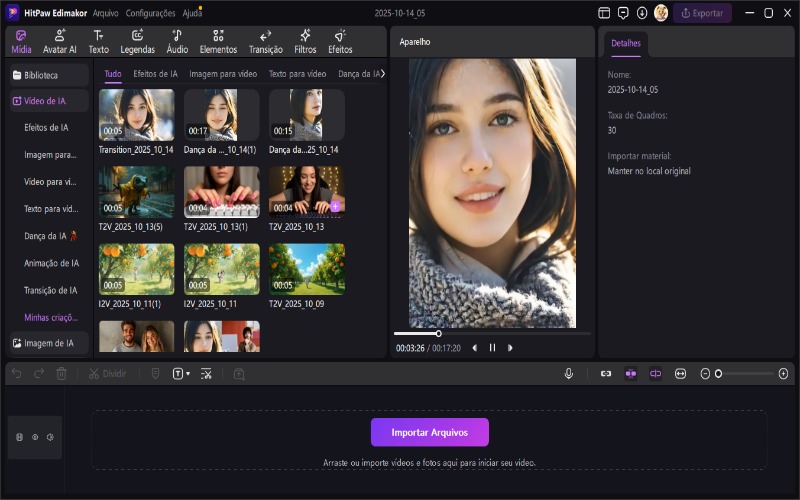Open the Filtros filters panel
The height and width of the screenshot is (500, 800).
point(305,40)
